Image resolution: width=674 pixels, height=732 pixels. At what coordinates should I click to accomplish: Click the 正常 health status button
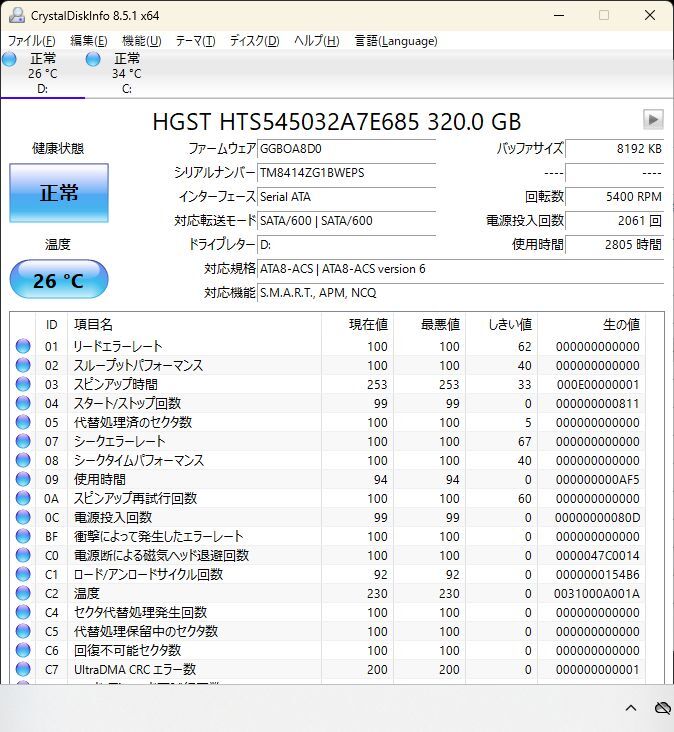pyautogui.click(x=59, y=193)
